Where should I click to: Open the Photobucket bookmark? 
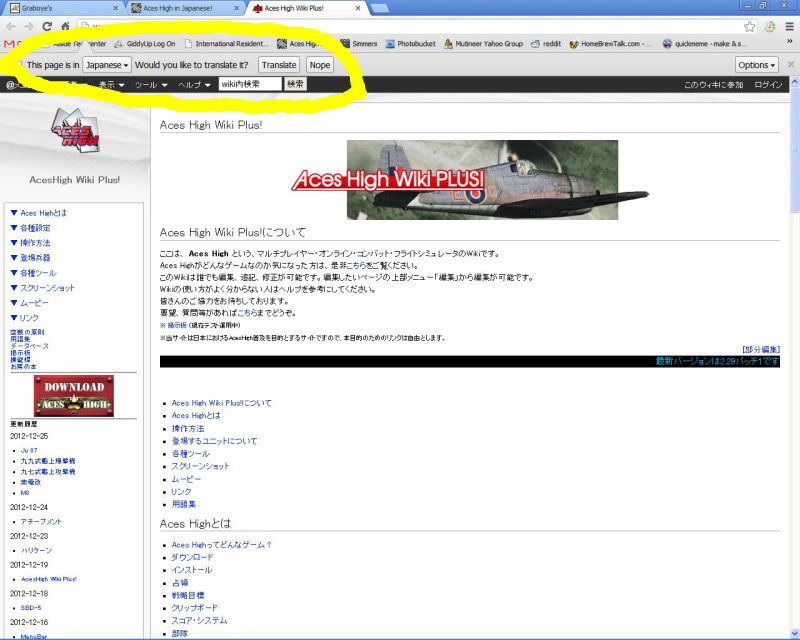click(x=410, y=44)
